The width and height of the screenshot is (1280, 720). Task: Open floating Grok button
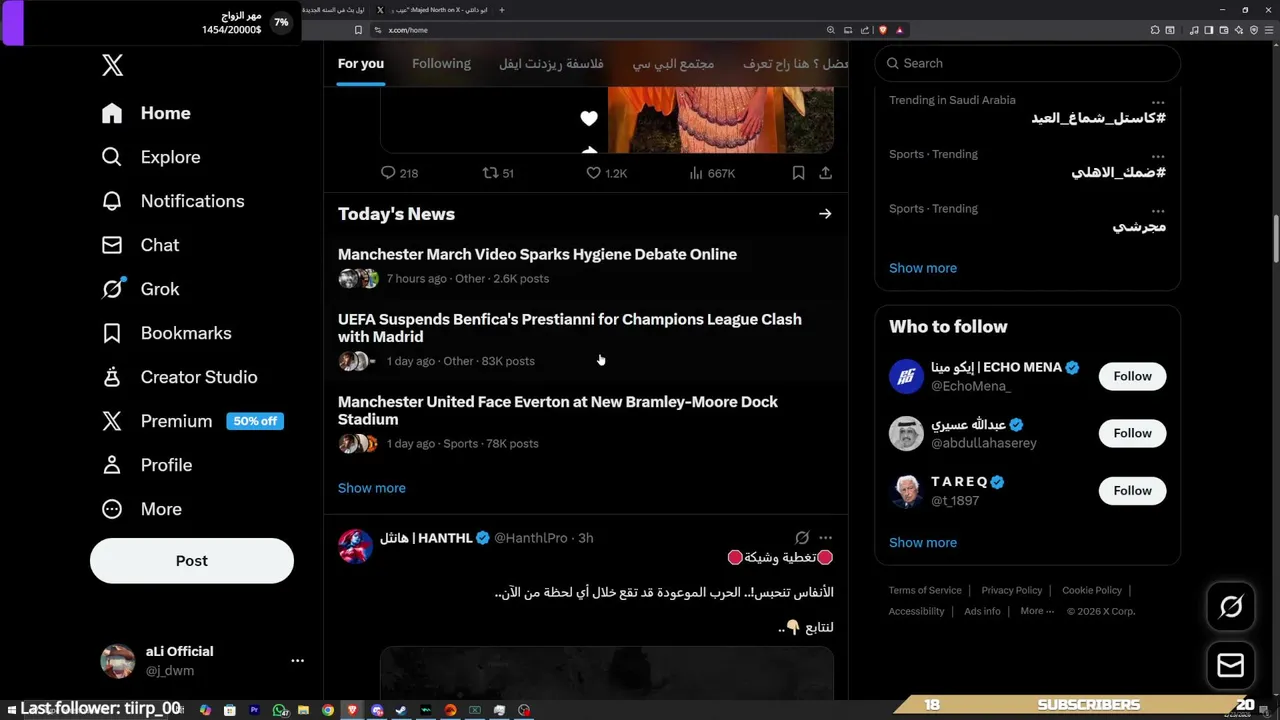point(1231,606)
